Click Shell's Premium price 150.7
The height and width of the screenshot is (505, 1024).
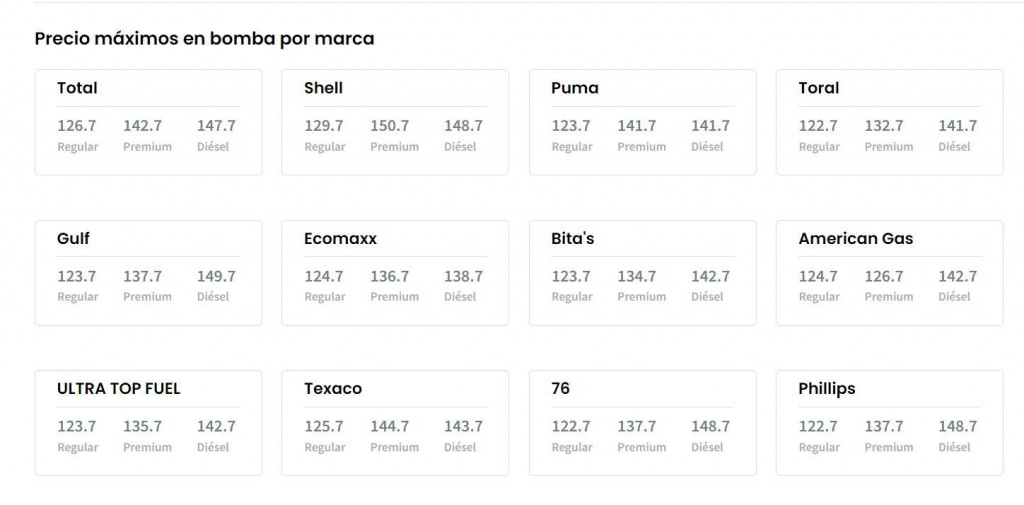coord(389,126)
